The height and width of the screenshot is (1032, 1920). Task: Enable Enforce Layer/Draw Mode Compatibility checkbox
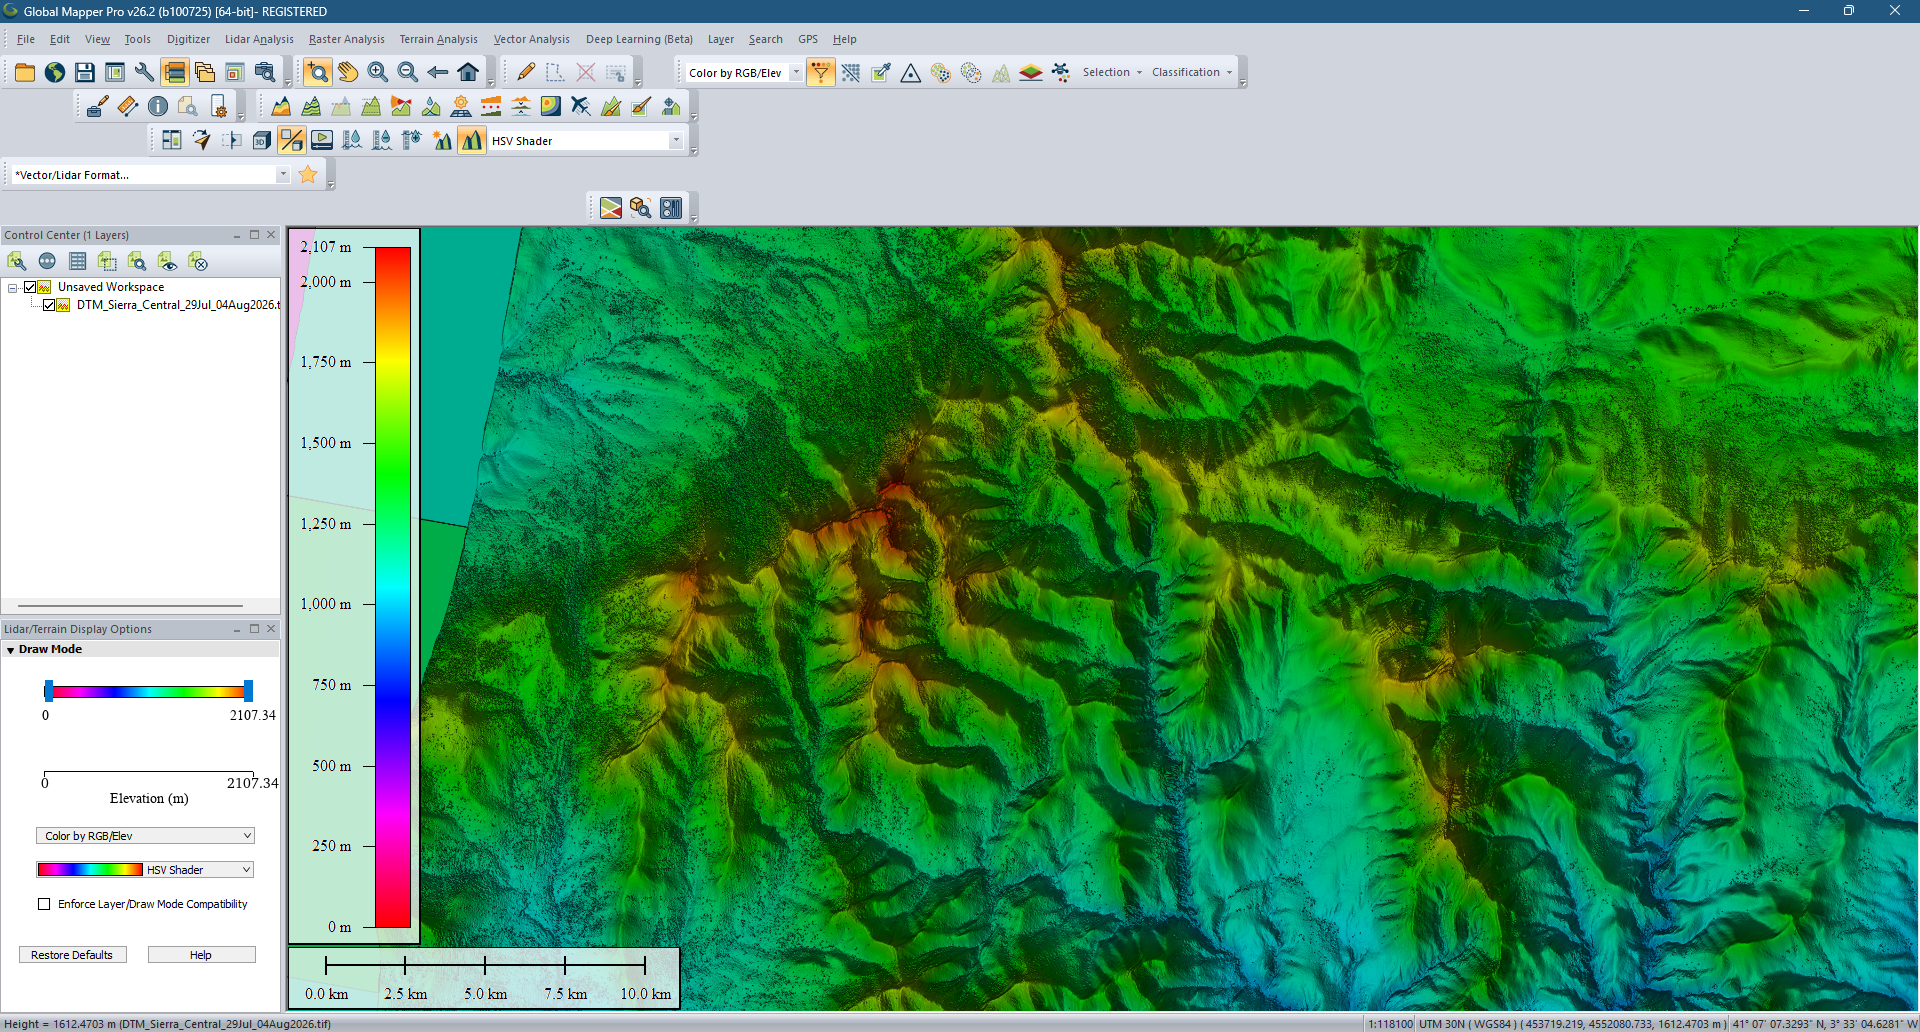point(44,904)
